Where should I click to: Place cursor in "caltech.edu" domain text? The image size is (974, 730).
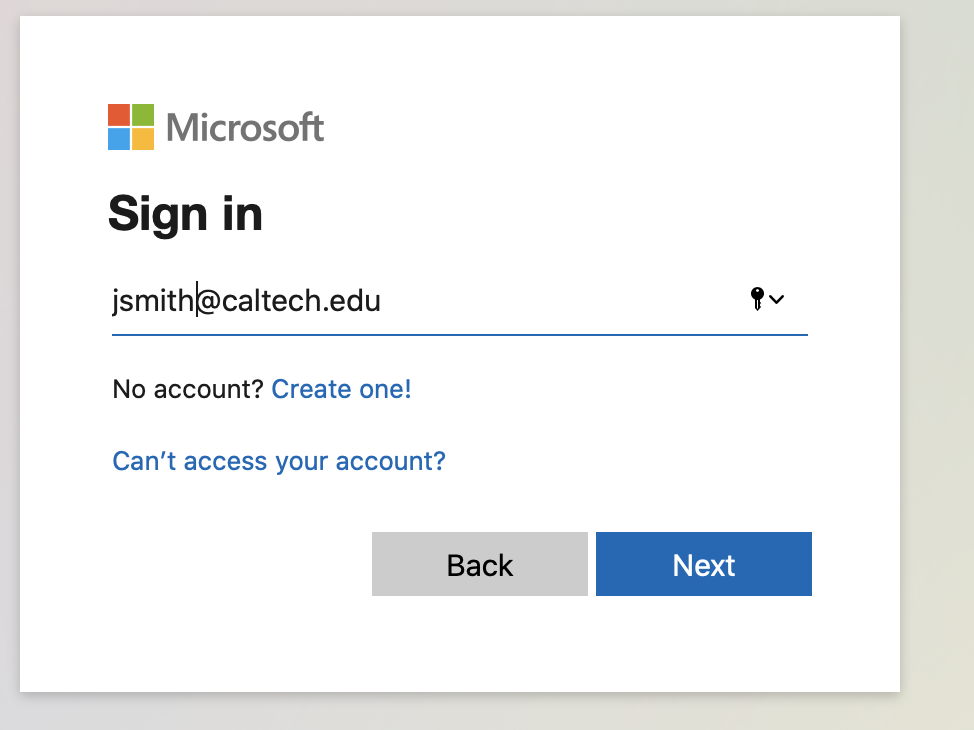tap(300, 300)
